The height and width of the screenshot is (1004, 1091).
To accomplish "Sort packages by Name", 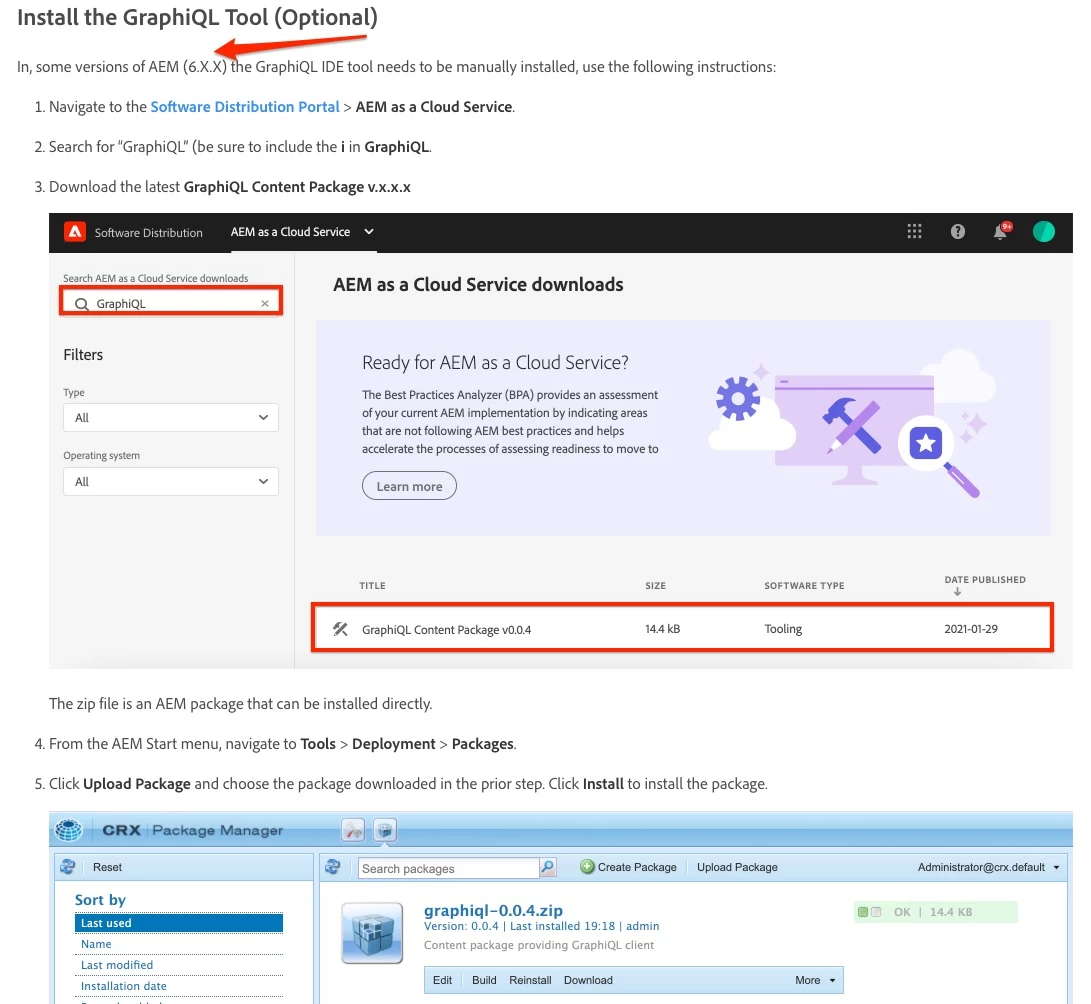I will 96,943.
